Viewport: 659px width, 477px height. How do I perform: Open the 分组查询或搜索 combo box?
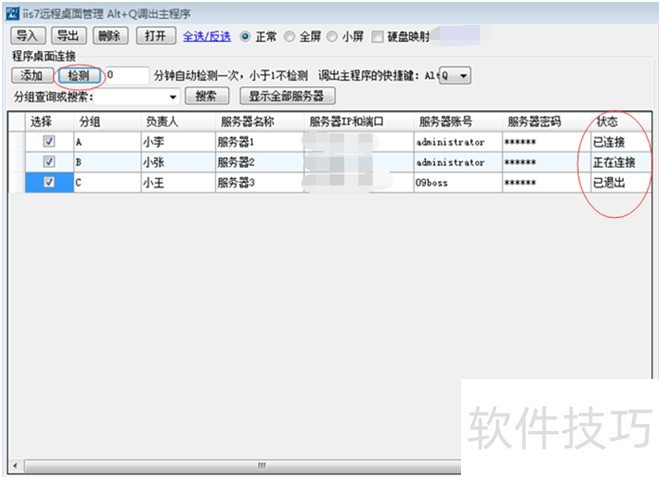pos(137,97)
